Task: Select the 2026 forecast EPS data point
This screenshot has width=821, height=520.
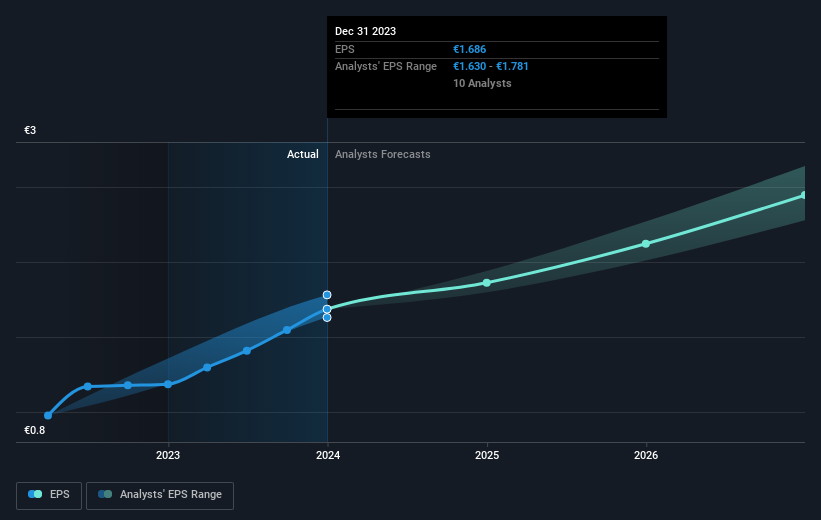Action: point(646,244)
